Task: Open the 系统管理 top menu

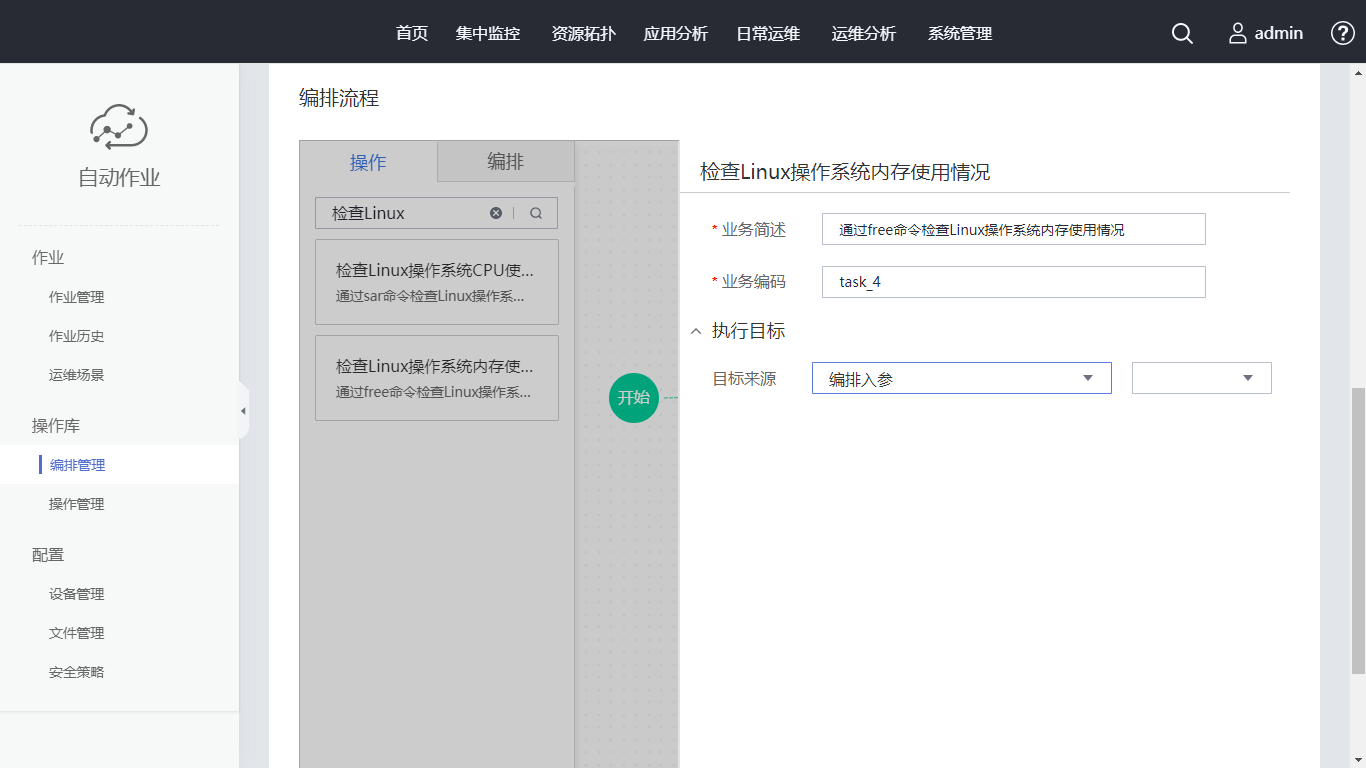Action: click(960, 34)
